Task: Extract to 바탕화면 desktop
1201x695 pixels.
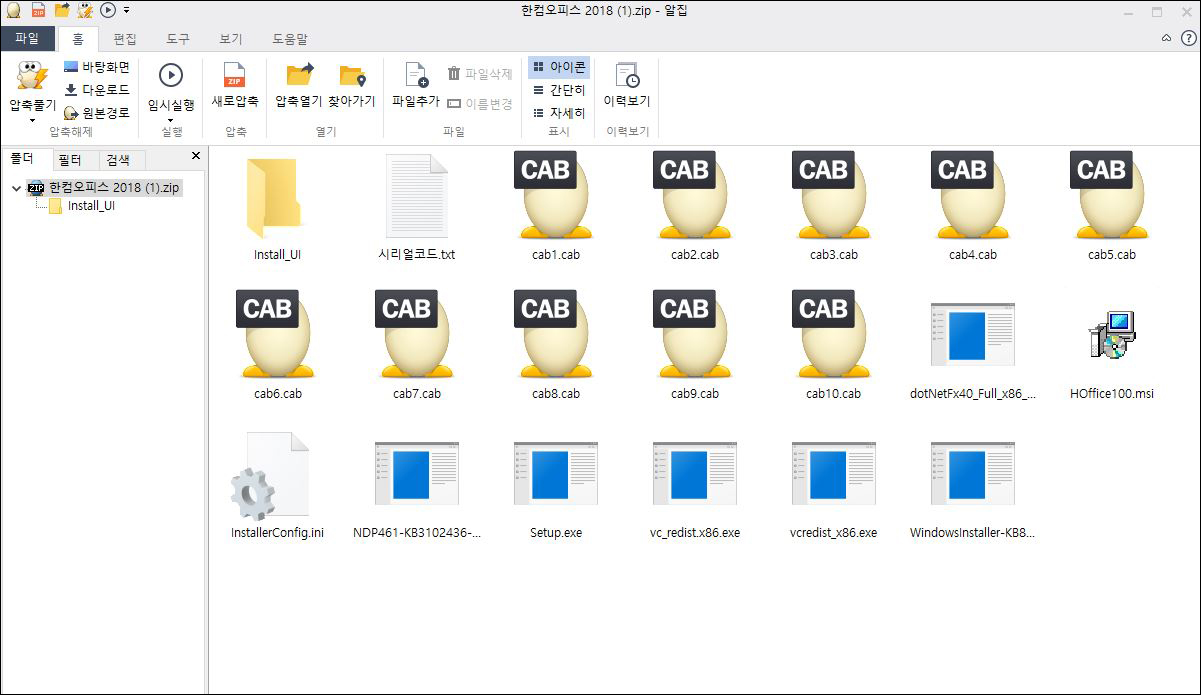Action: click(x=97, y=67)
